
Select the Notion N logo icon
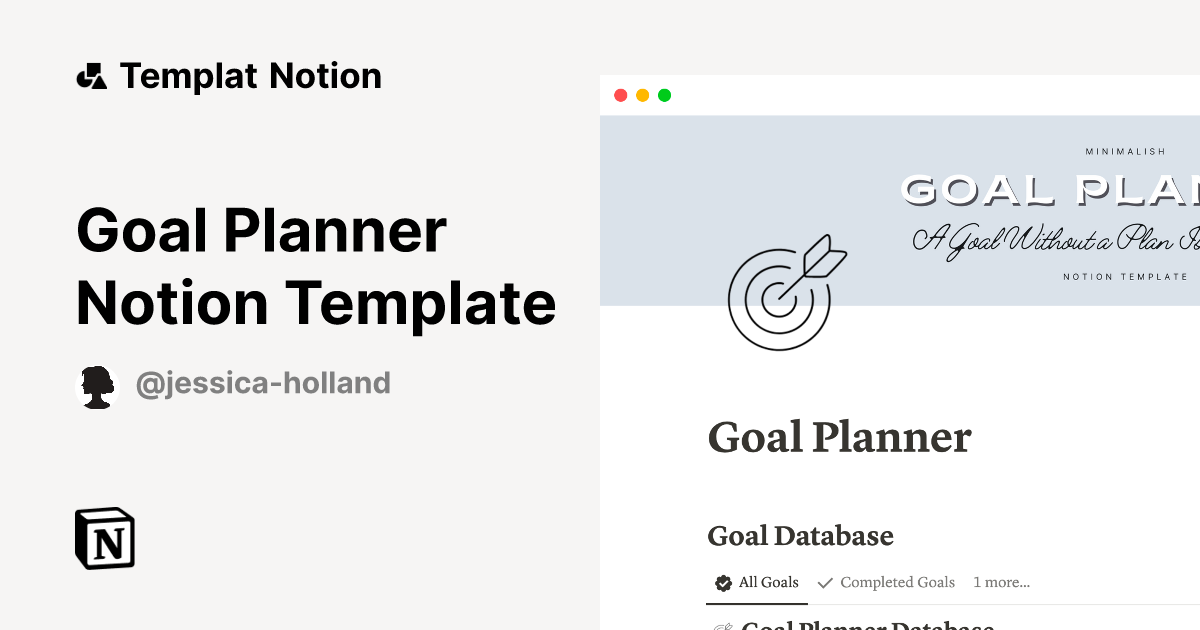coord(105,539)
